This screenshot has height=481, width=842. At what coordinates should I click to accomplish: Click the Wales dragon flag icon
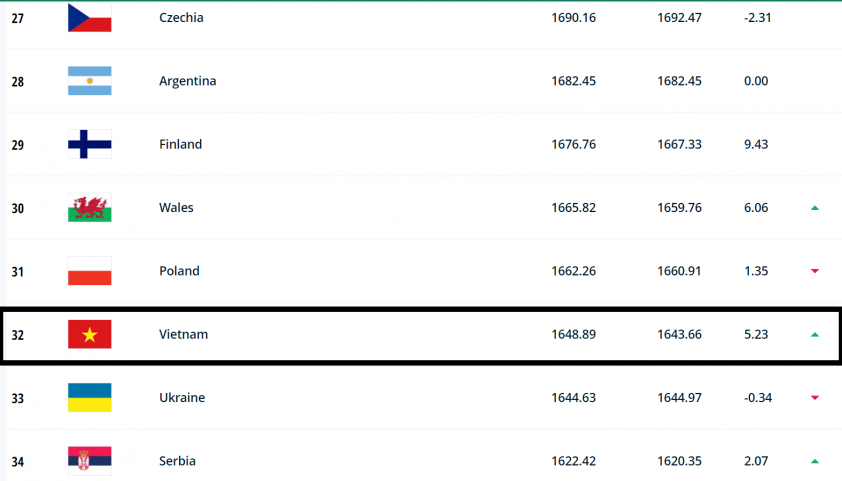(x=90, y=207)
